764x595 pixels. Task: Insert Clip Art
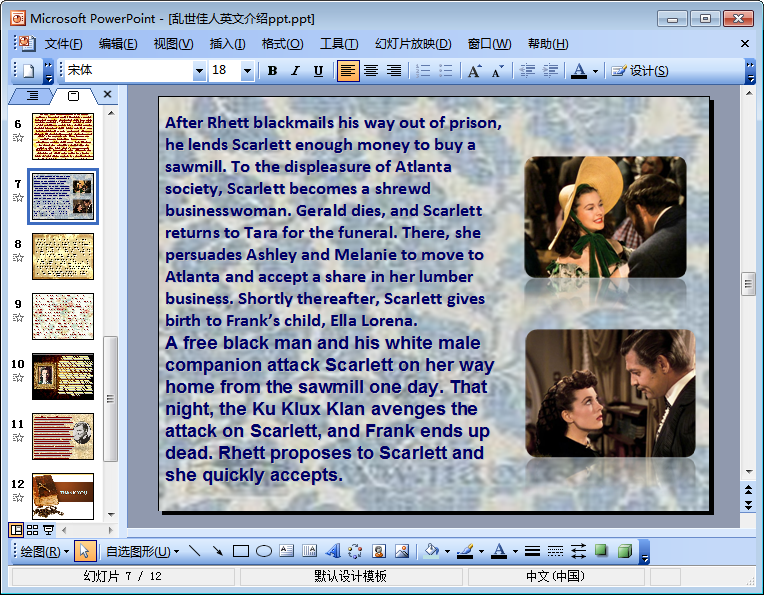(379, 551)
